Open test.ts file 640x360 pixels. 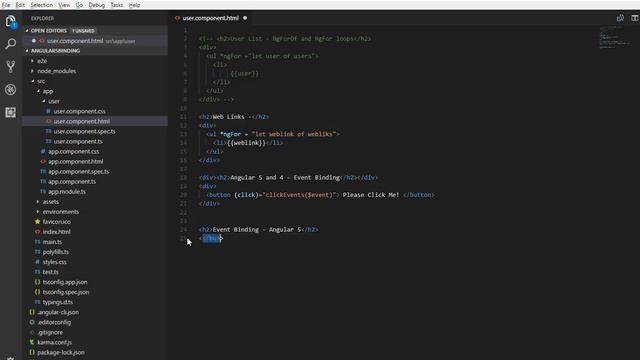(x=50, y=272)
